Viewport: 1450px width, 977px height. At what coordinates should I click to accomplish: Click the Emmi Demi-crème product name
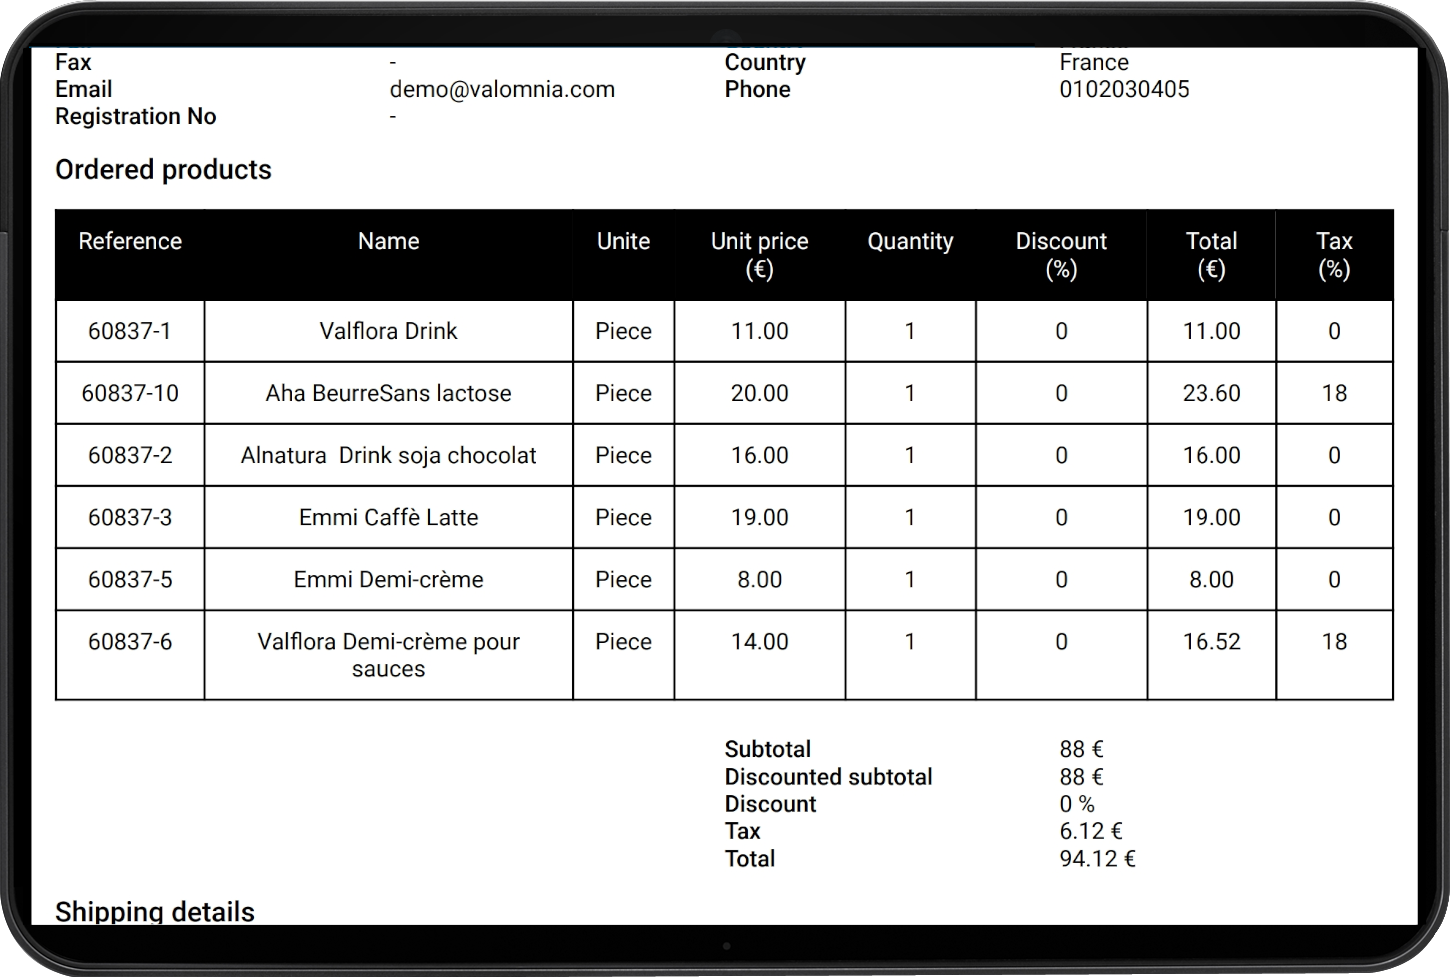[x=388, y=579]
